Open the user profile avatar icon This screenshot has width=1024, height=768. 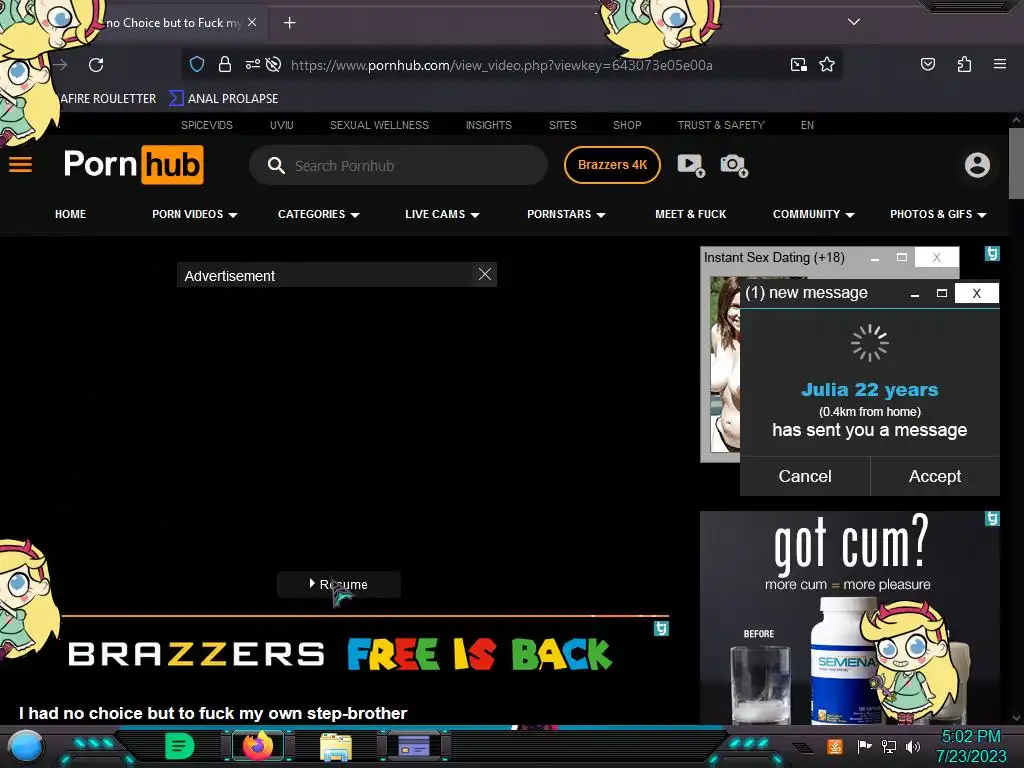pos(977,165)
